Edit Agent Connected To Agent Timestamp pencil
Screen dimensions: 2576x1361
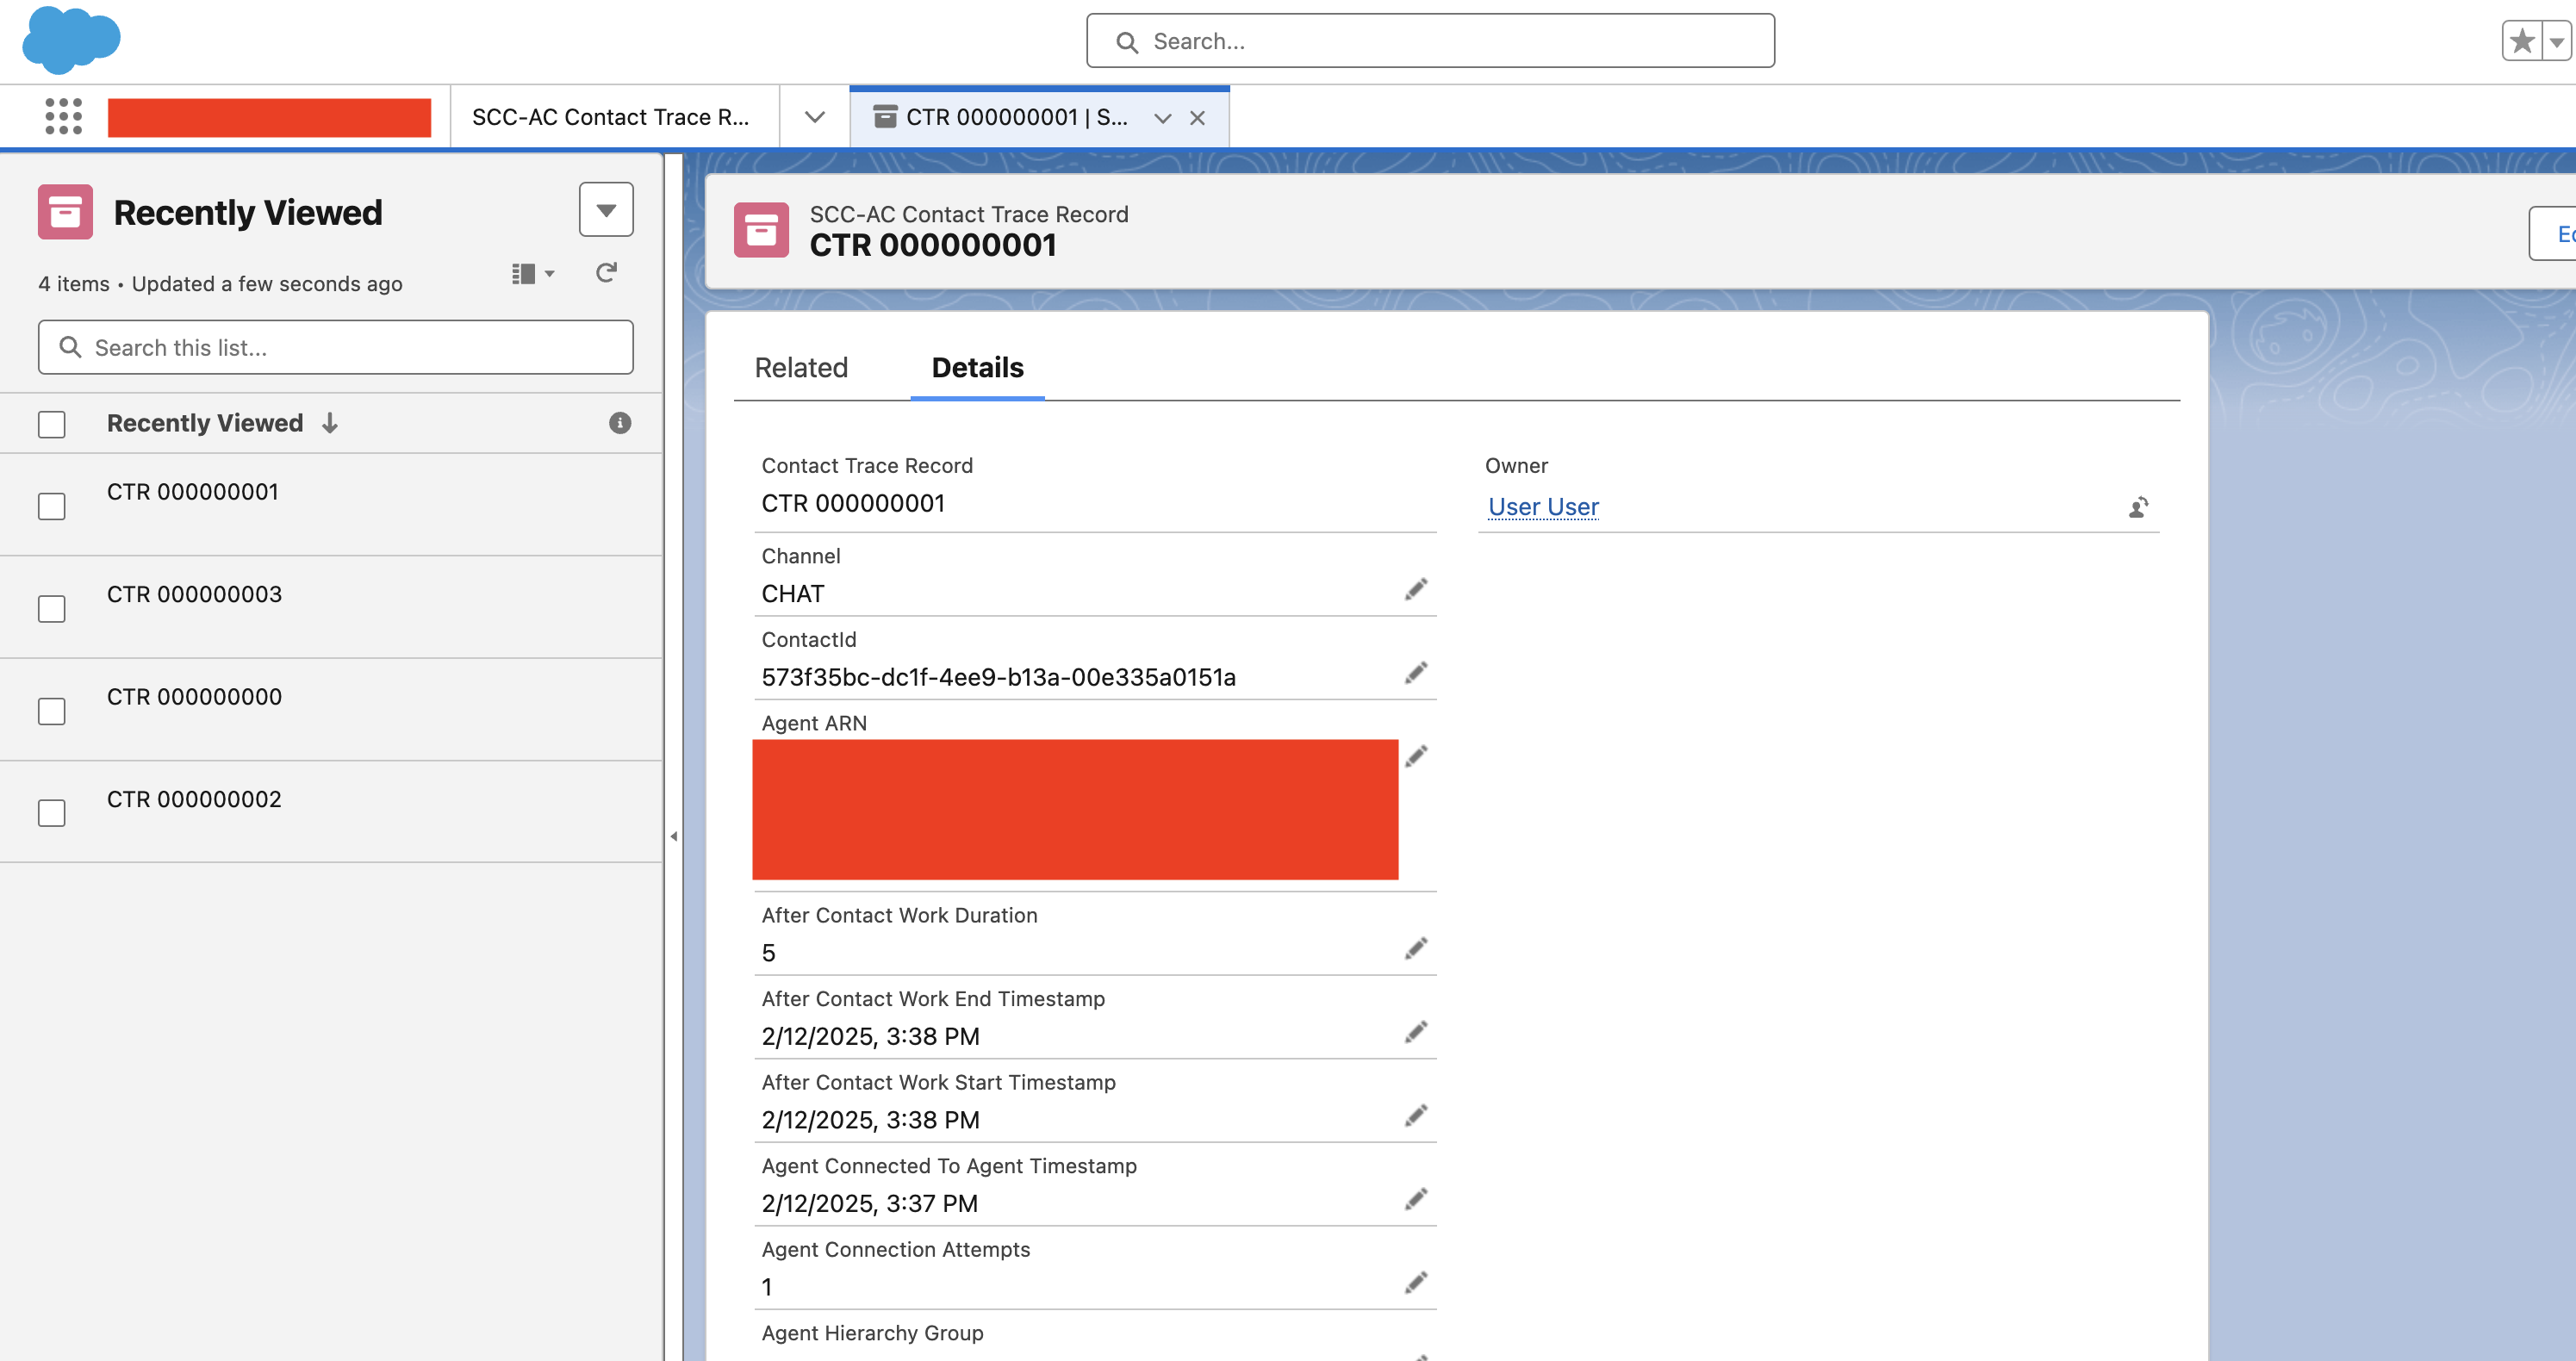pos(1415,1198)
